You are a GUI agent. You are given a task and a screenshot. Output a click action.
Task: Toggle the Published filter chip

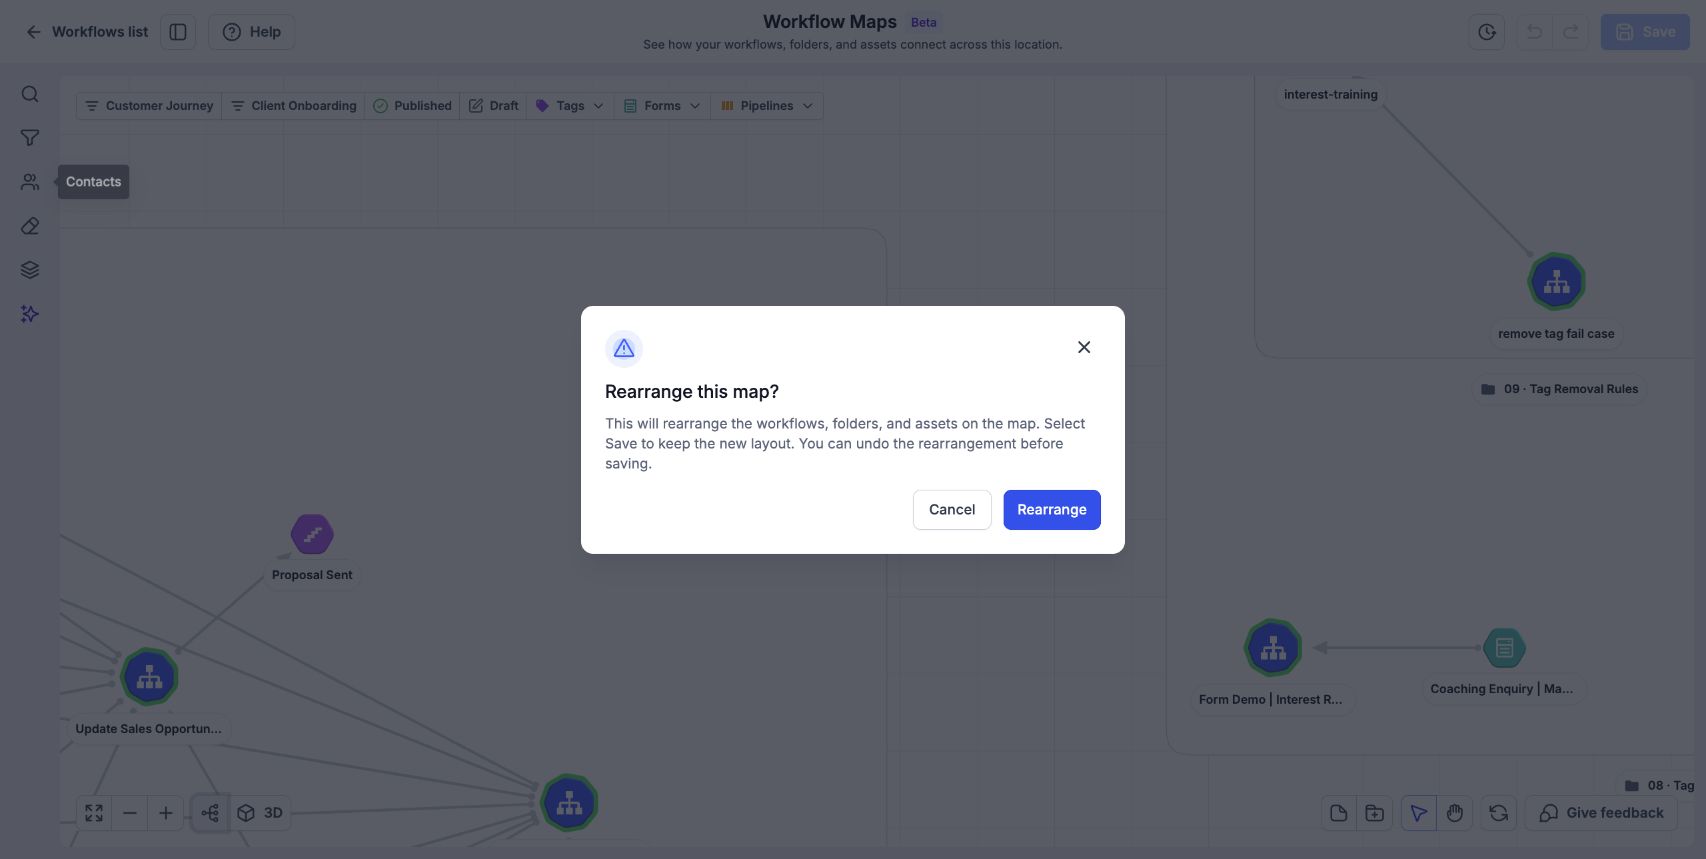point(412,106)
